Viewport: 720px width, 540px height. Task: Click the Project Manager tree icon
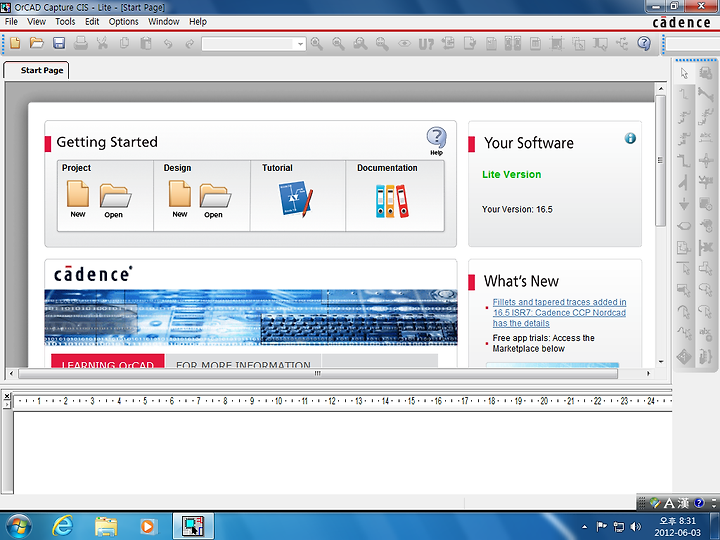(x=622, y=44)
